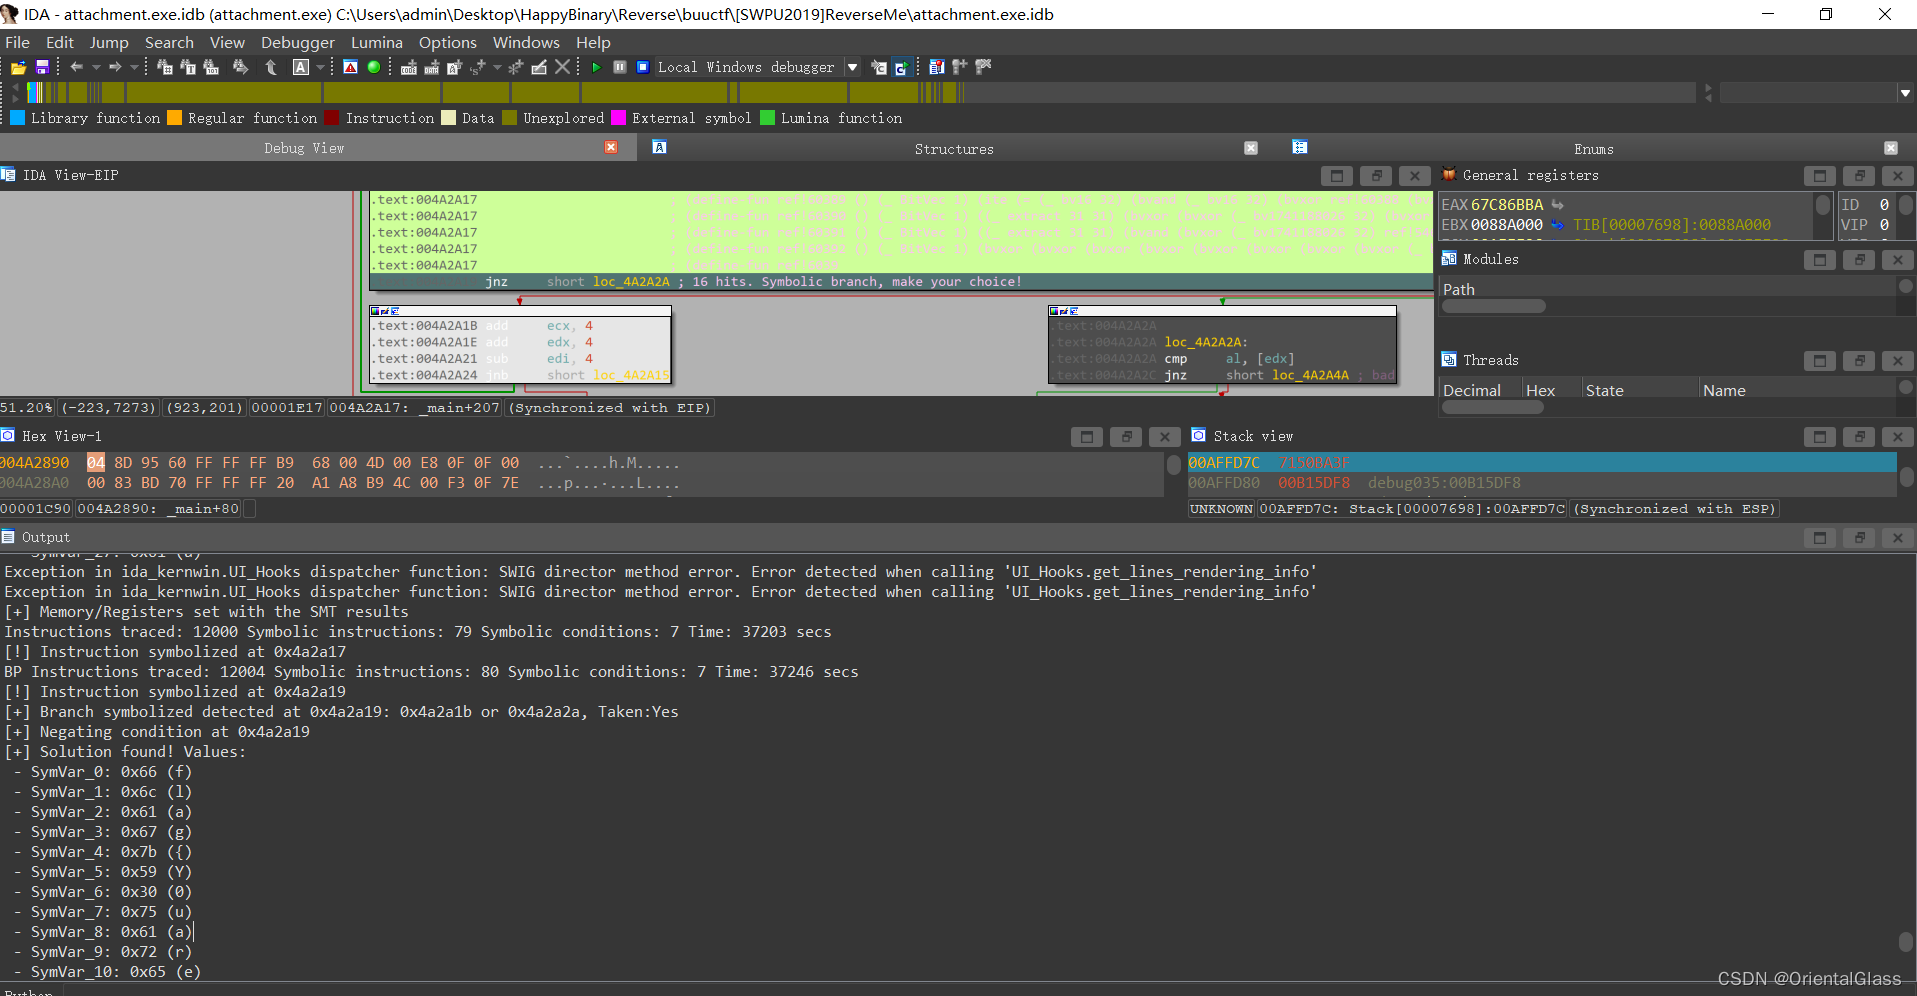Click the binary search '101' toolbar icon
The image size is (1917, 996).
211,67
